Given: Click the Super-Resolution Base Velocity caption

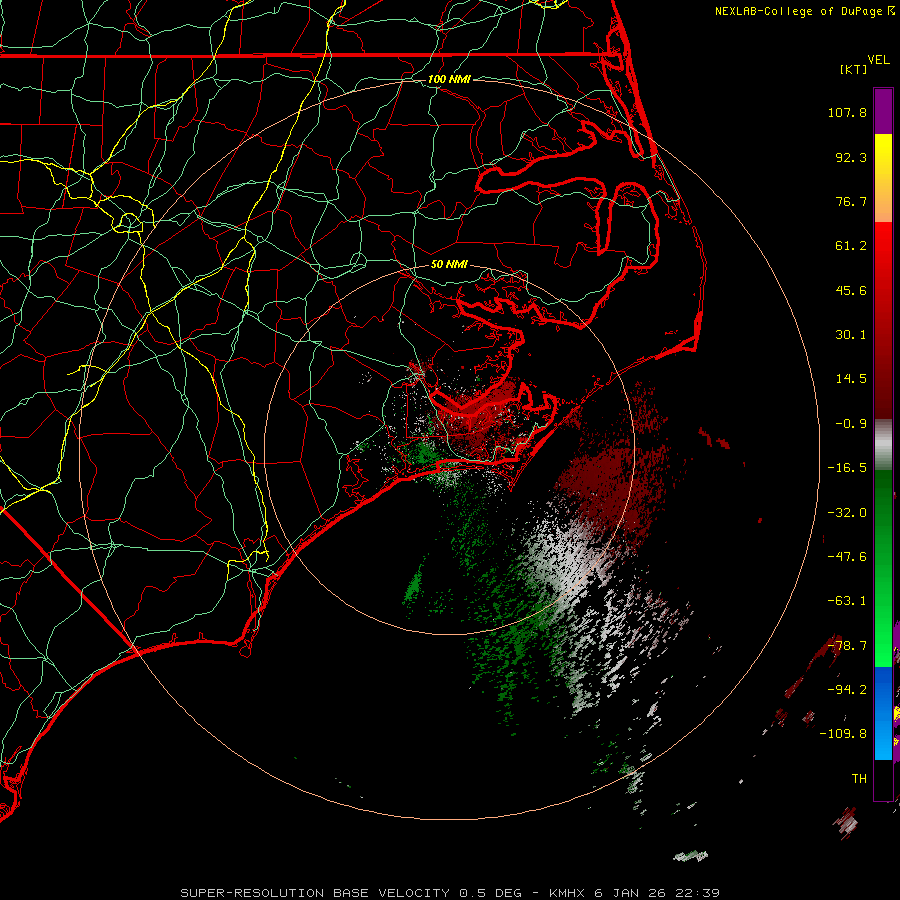Looking at the screenshot, I should coord(450,893).
